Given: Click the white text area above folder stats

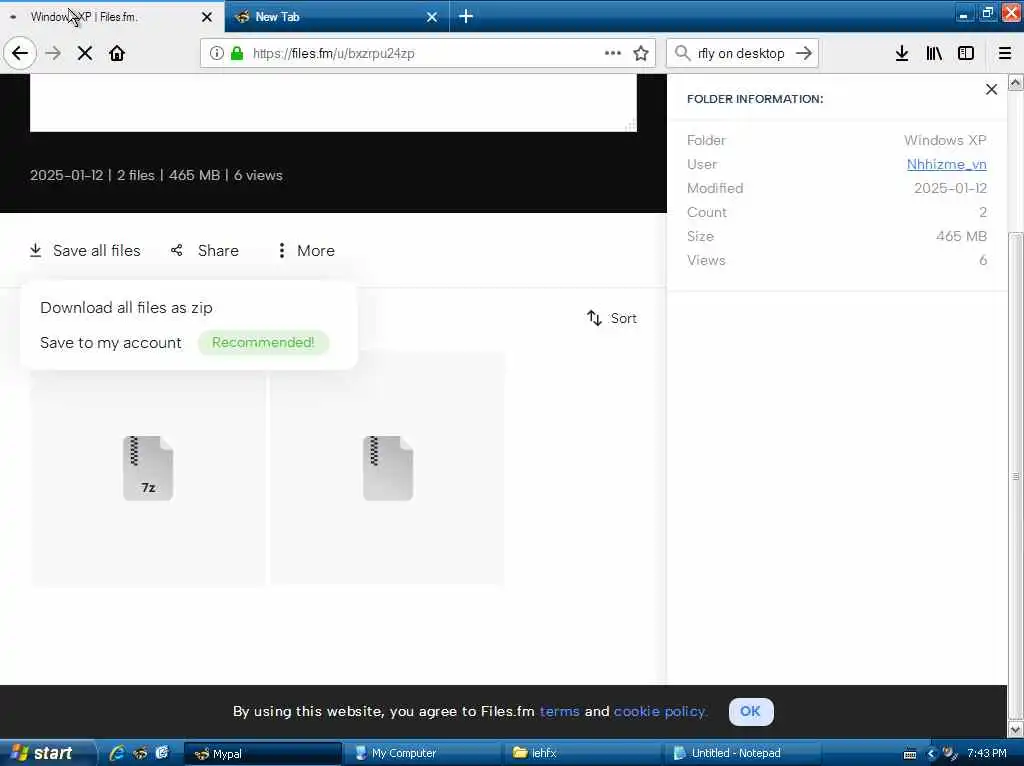Looking at the screenshot, I should pos(333,103).
